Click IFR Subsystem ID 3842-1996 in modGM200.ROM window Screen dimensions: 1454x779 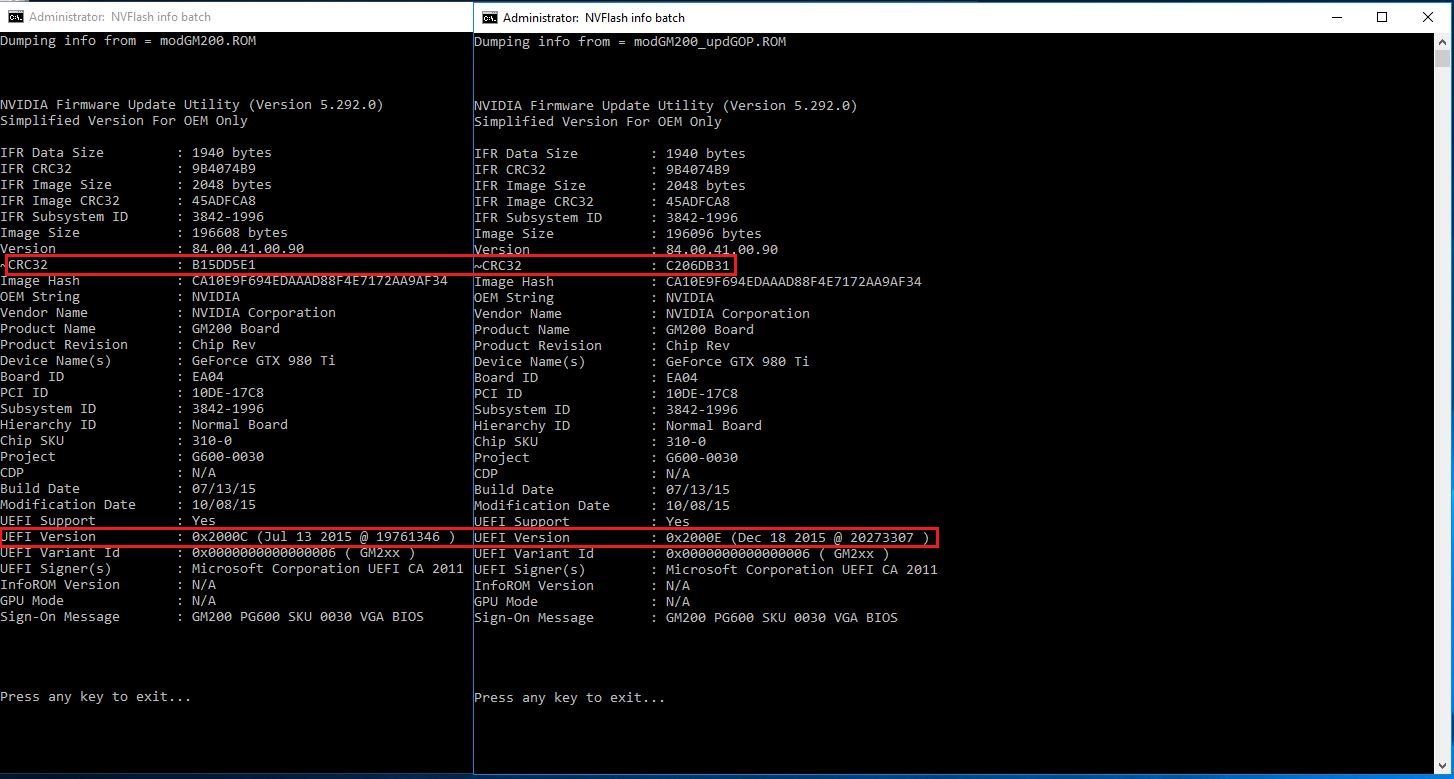228,217
